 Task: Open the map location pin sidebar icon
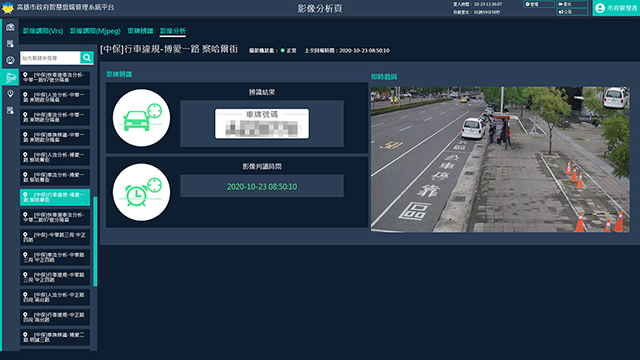pos(10,93)
